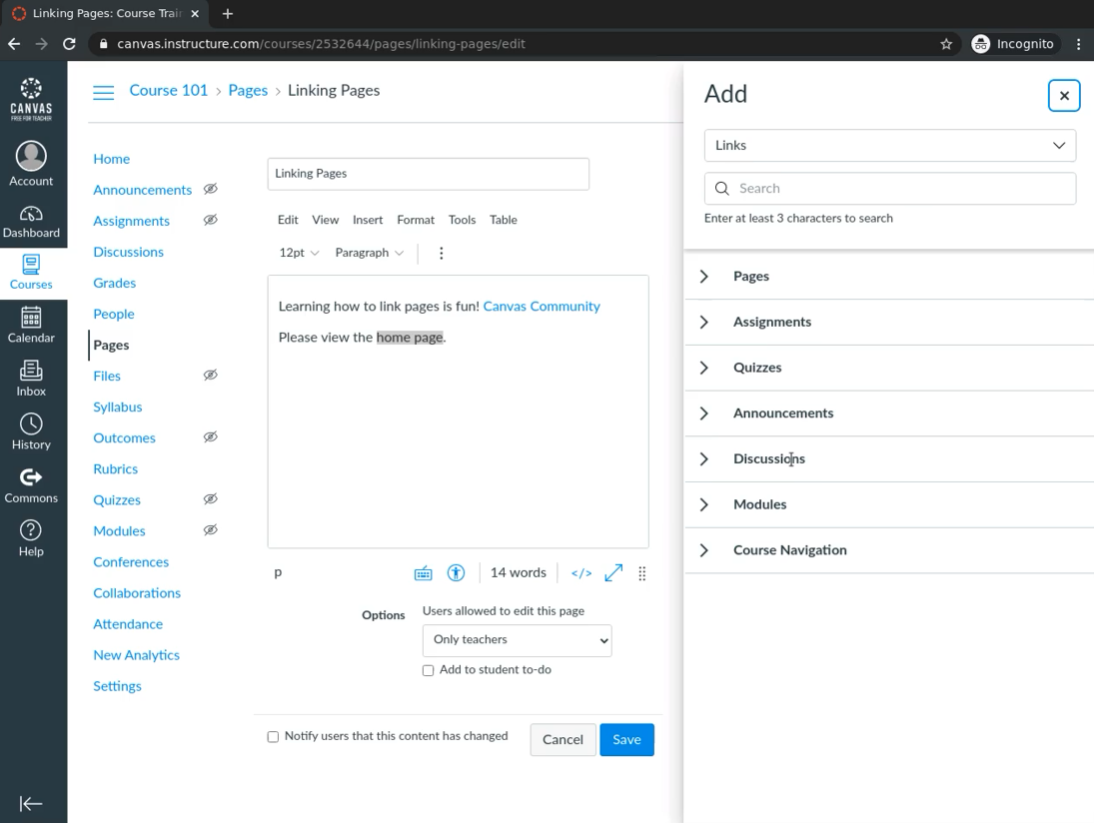1094x823 pixels.
Task: Click the Canvas Community link
Action: 541,306
